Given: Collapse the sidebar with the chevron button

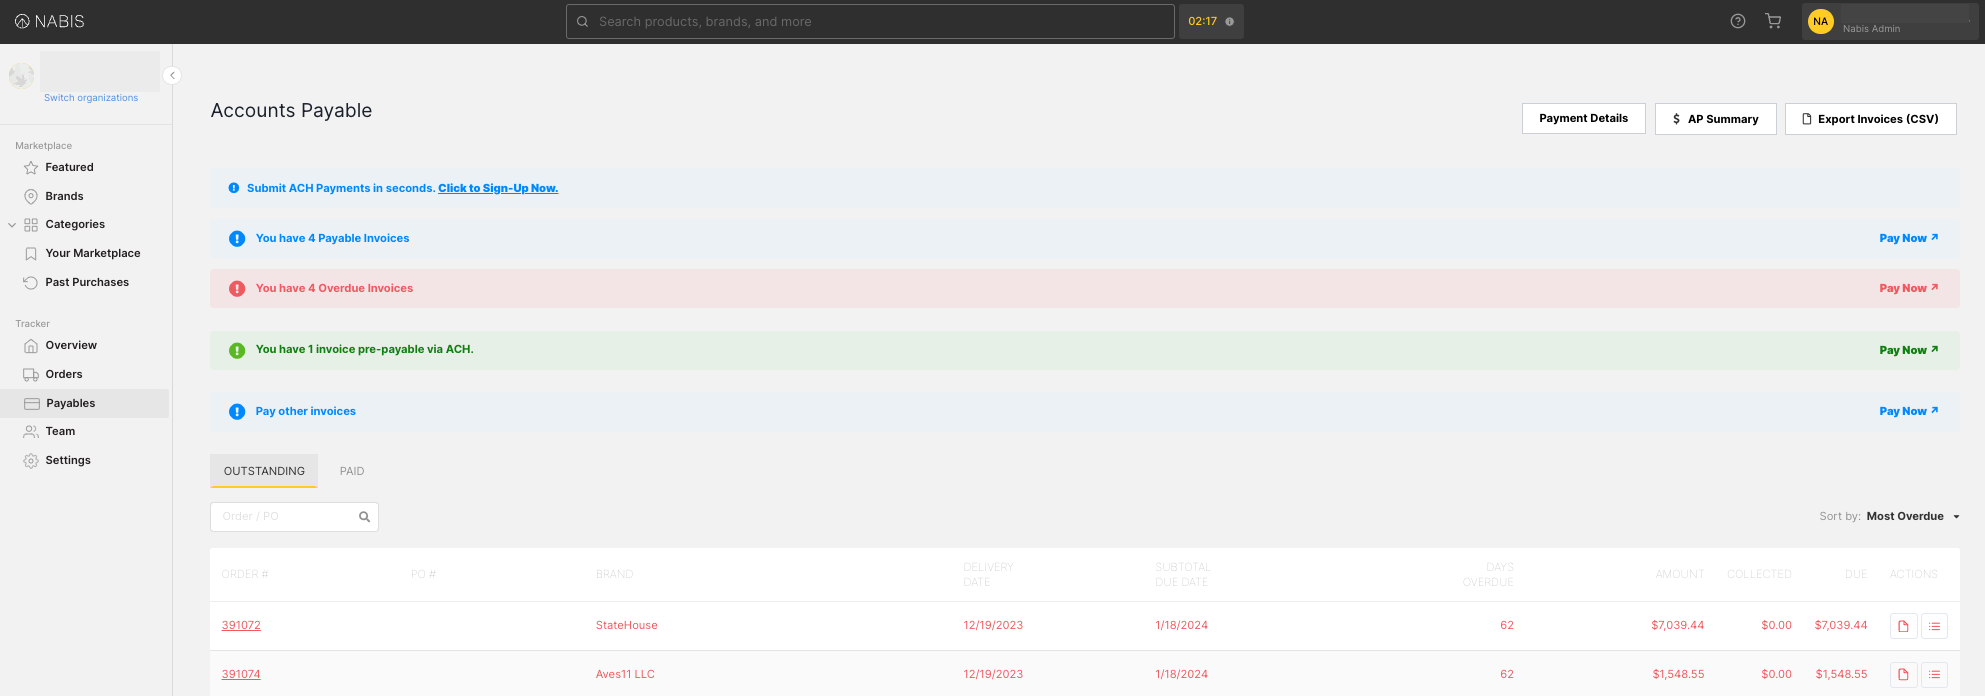Looking at the screenshot, I should pos(172,75).
